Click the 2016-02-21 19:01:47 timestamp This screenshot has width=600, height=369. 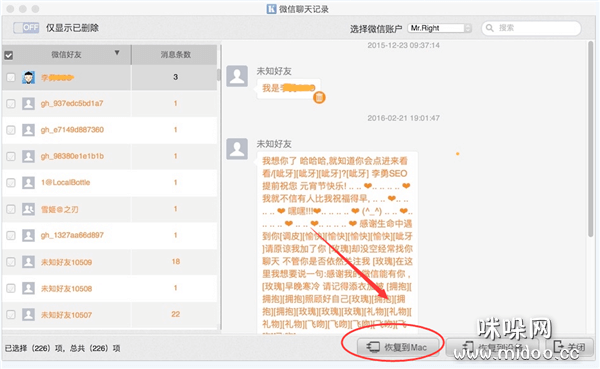(x=403, y=118)
